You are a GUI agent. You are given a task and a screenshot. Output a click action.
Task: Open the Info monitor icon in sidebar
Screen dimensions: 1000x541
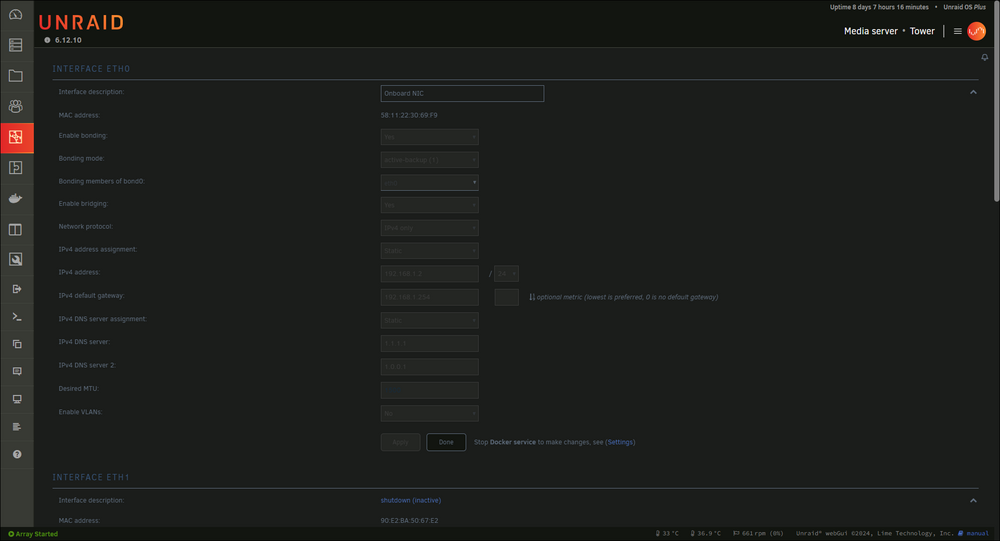17,399
